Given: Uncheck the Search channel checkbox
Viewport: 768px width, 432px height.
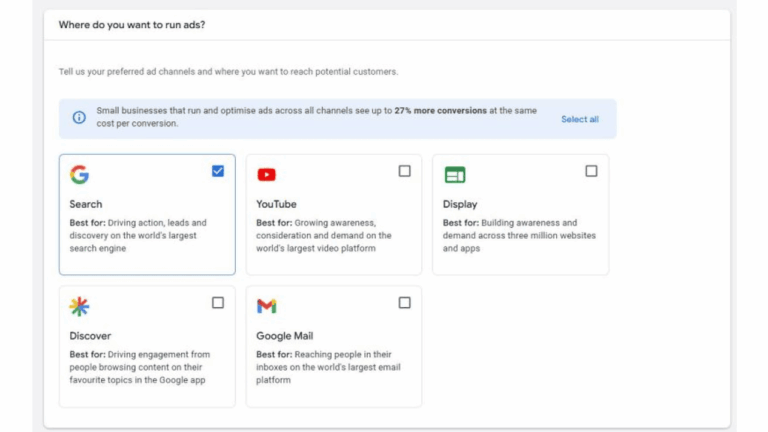Looking at the screenshot, I should click(218, 171).
